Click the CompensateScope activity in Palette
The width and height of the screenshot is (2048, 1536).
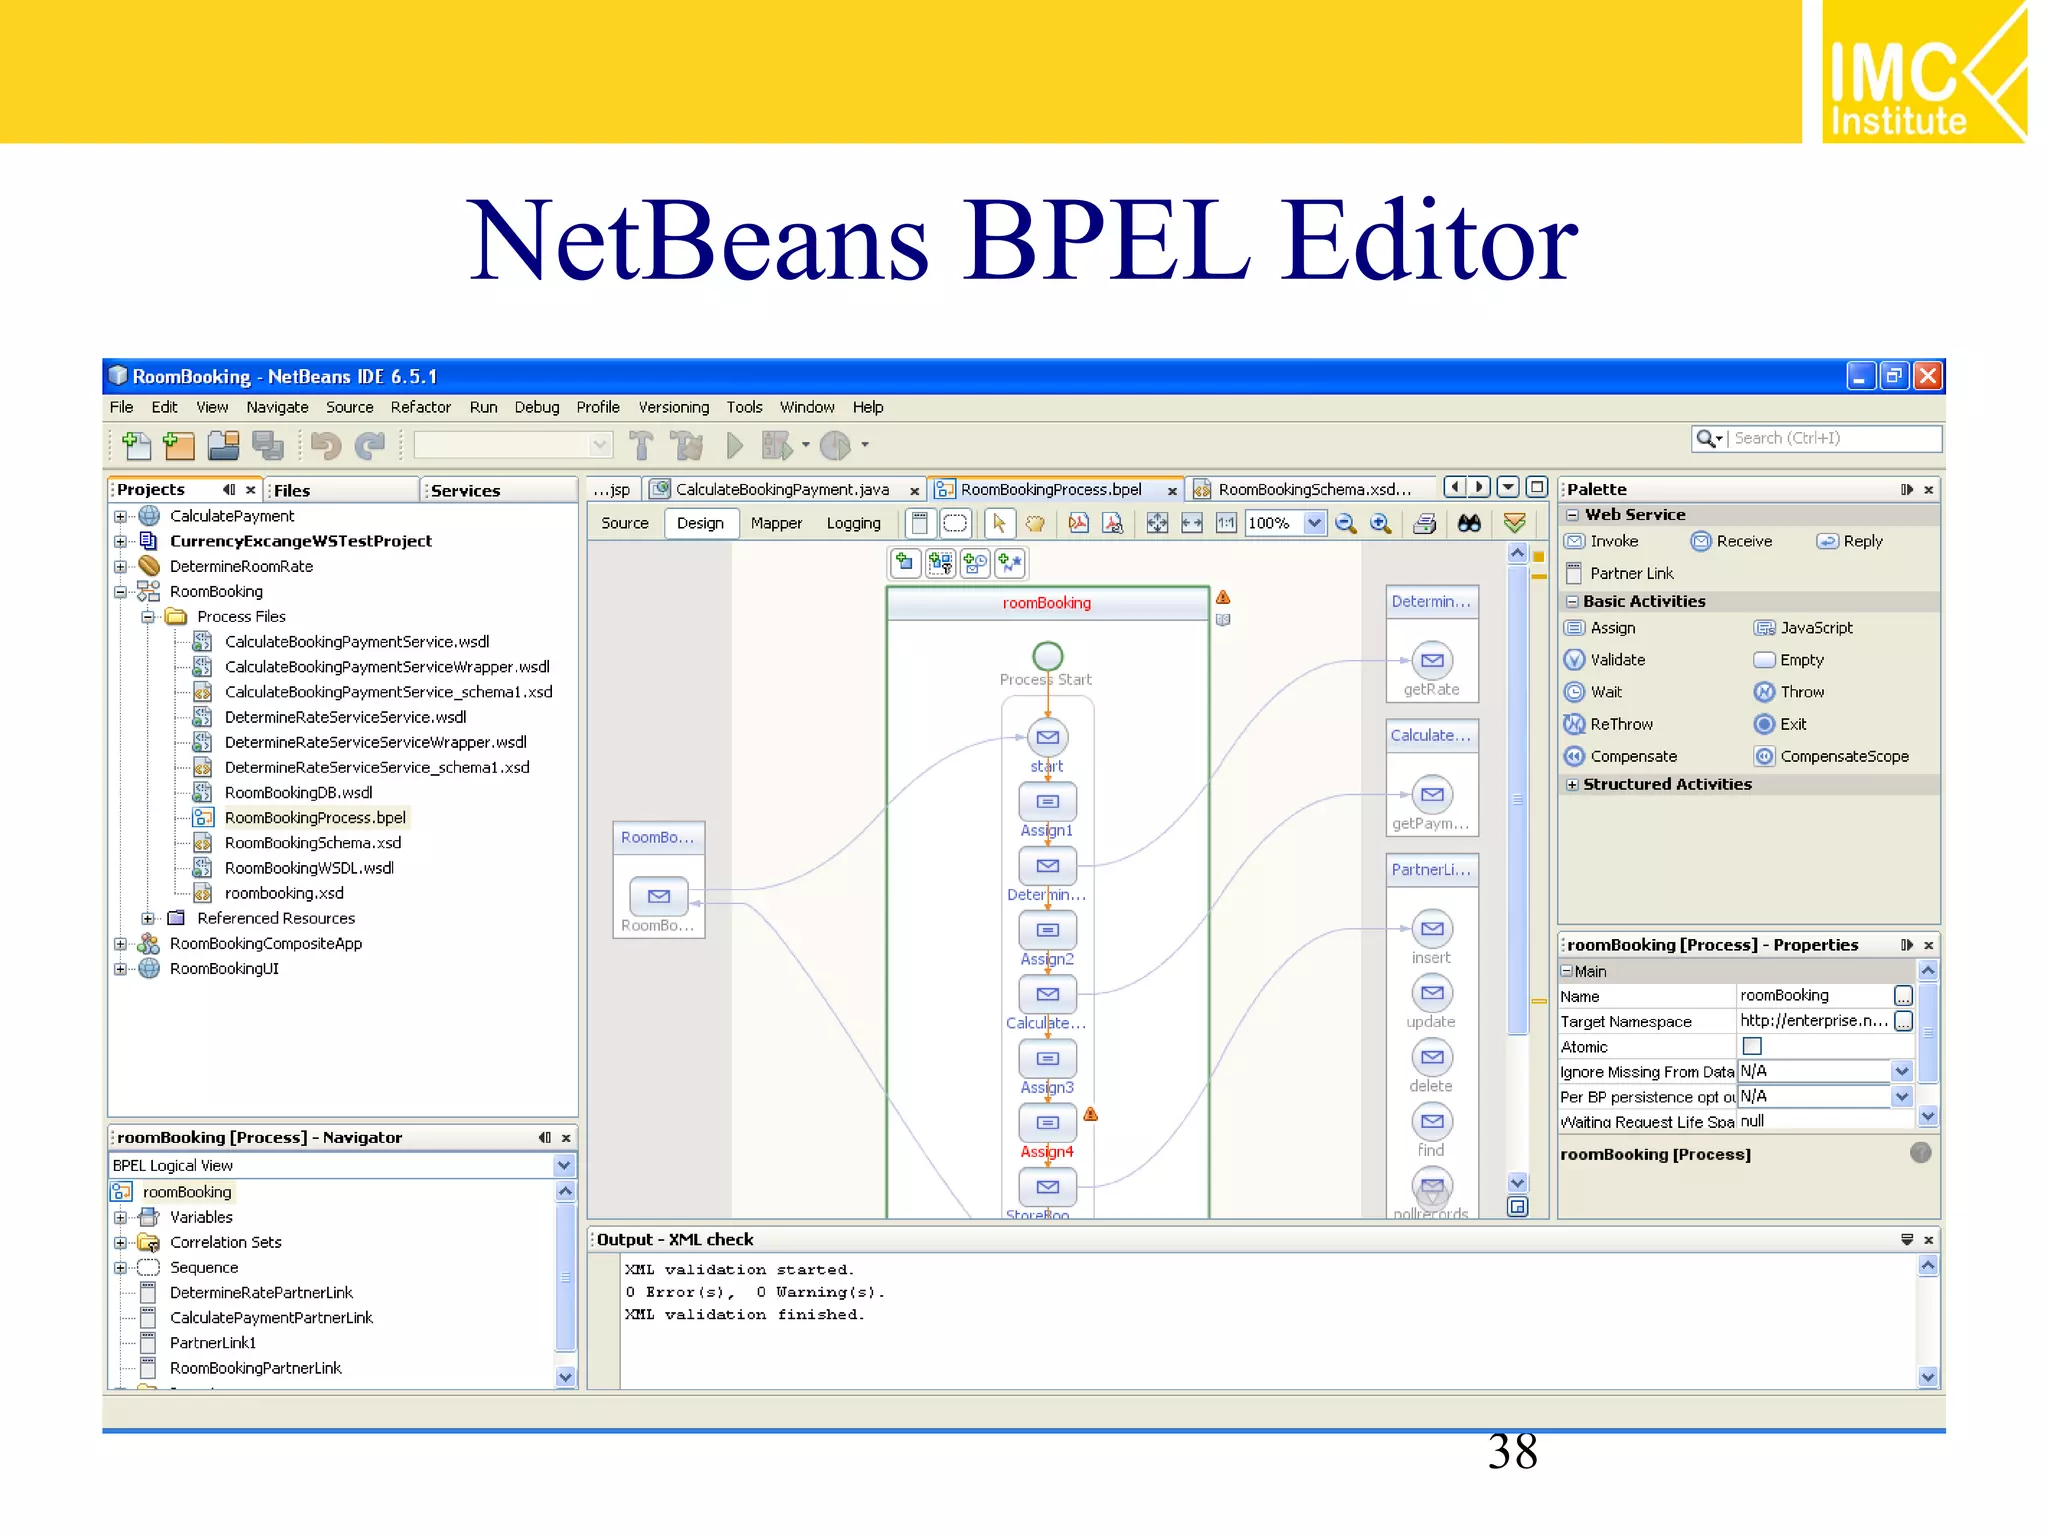[x=1831, y=756]
